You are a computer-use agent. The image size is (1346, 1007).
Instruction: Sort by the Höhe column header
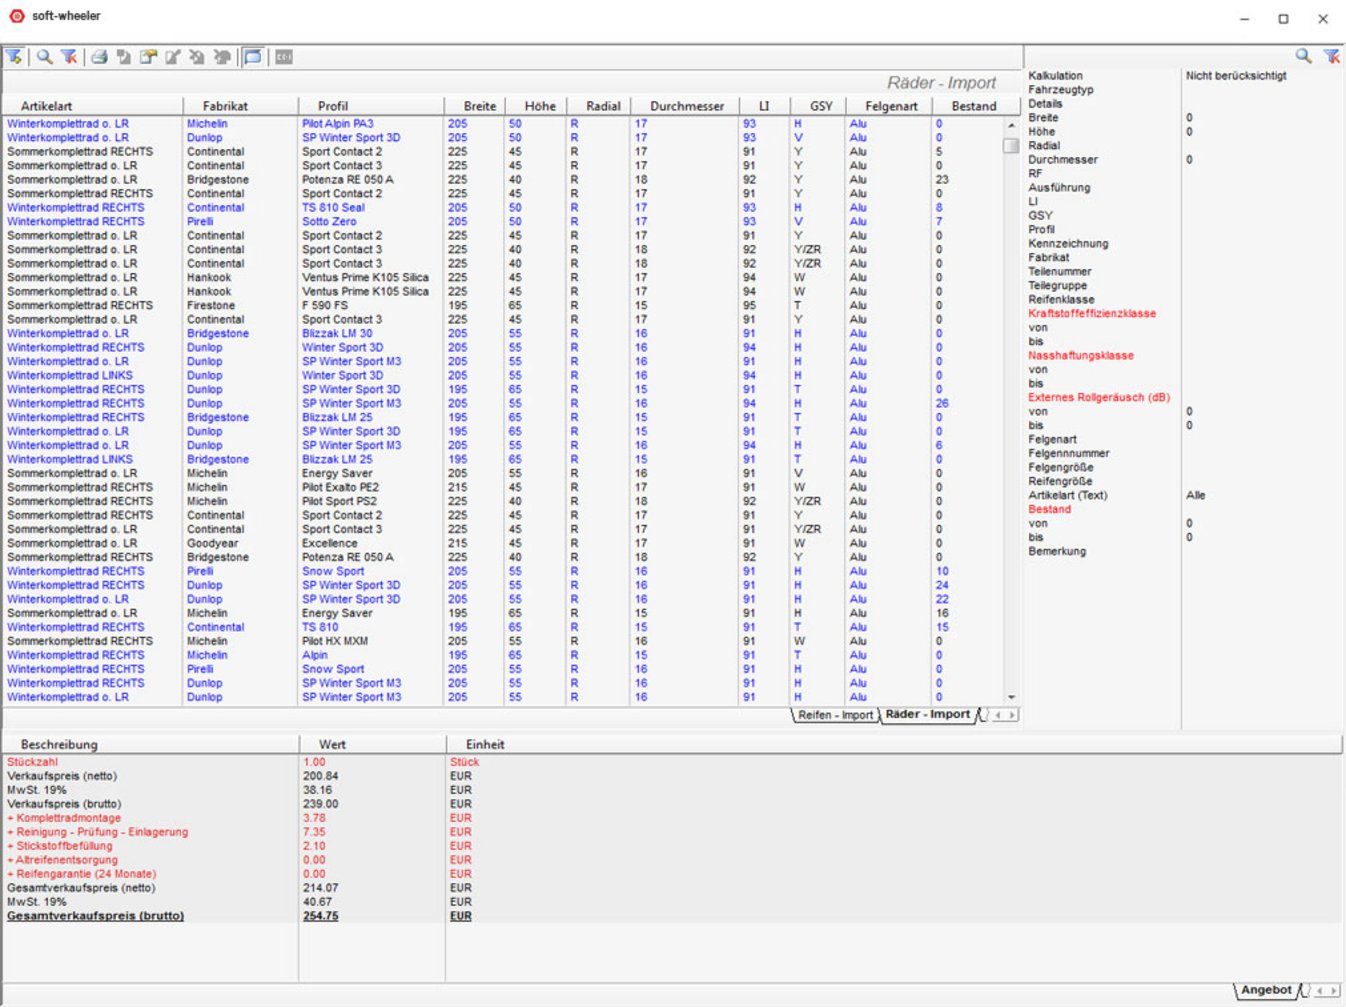pos(536,106)
